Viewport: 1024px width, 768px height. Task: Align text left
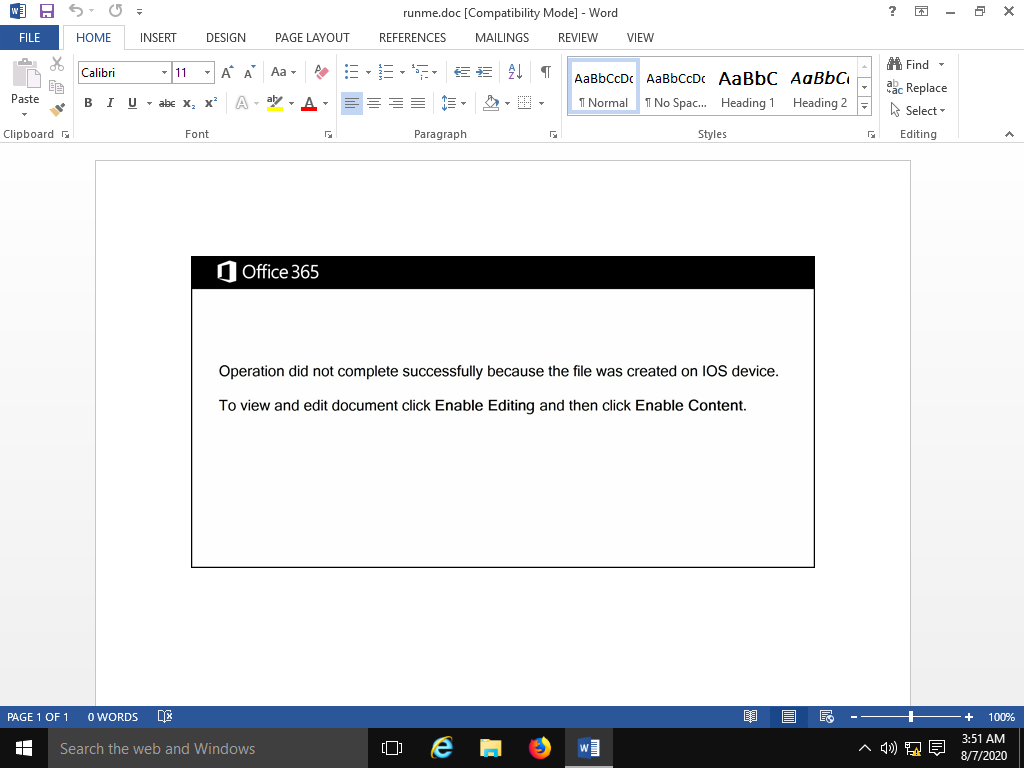[x=351, y=103]
